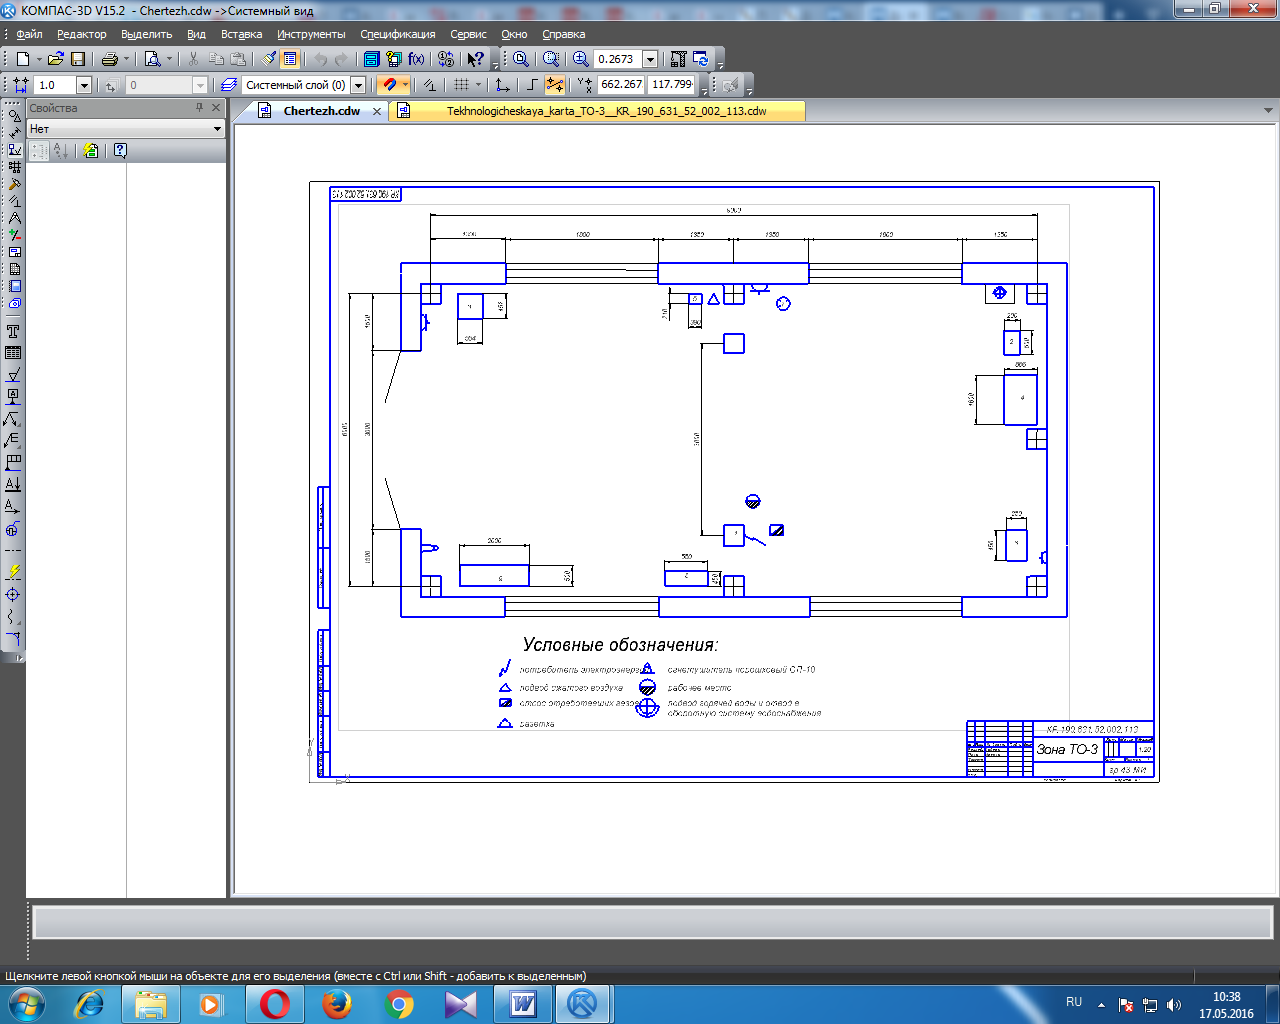
Task: Select the table insert tool in sidebar
Action: [x=13, y=352]
